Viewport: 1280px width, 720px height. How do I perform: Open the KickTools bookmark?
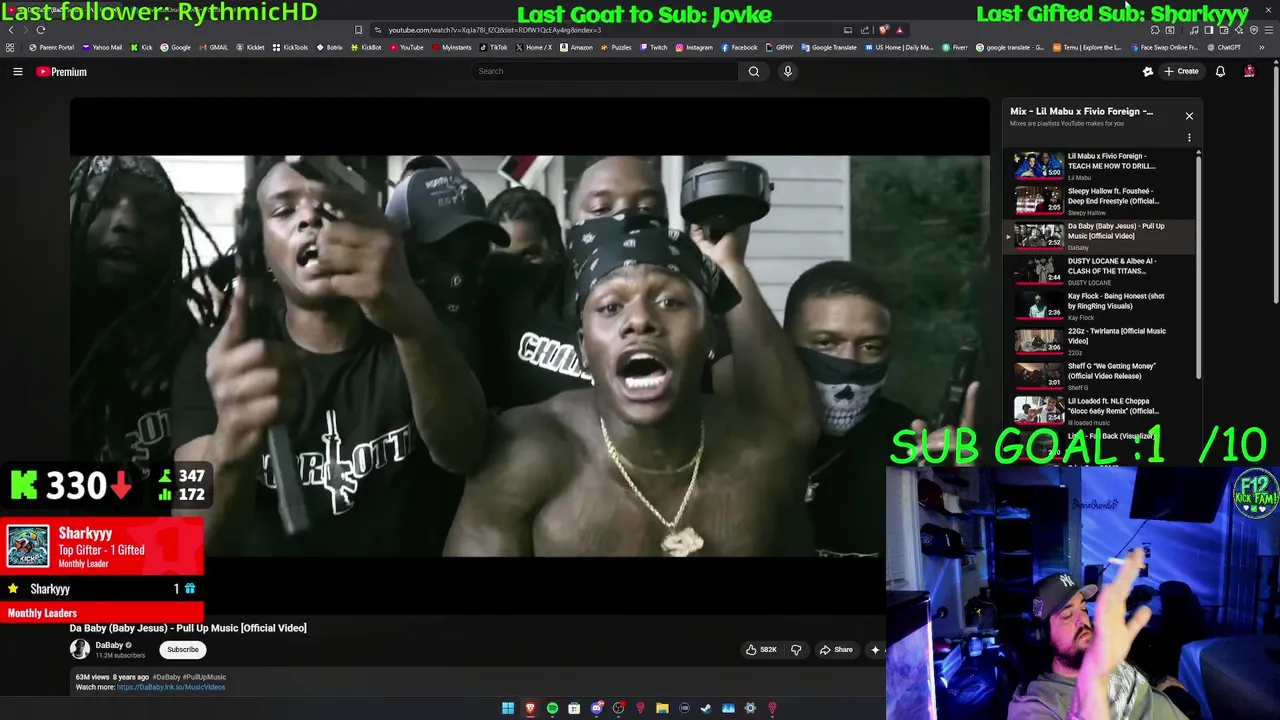(x=291, y=48)
